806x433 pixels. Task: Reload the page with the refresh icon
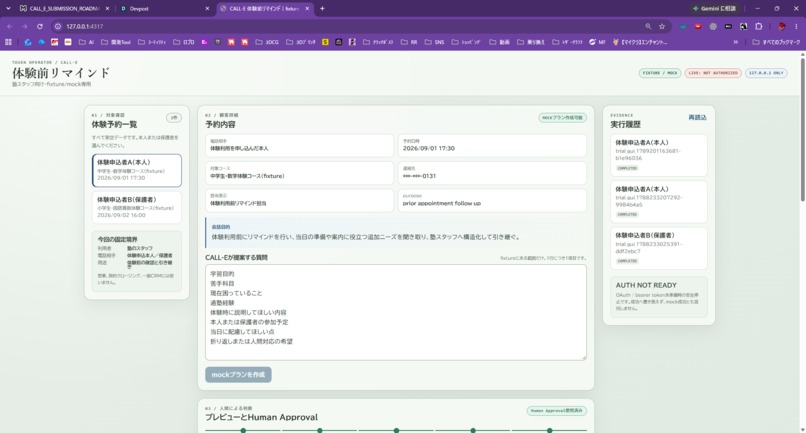[x=40, y=26]
